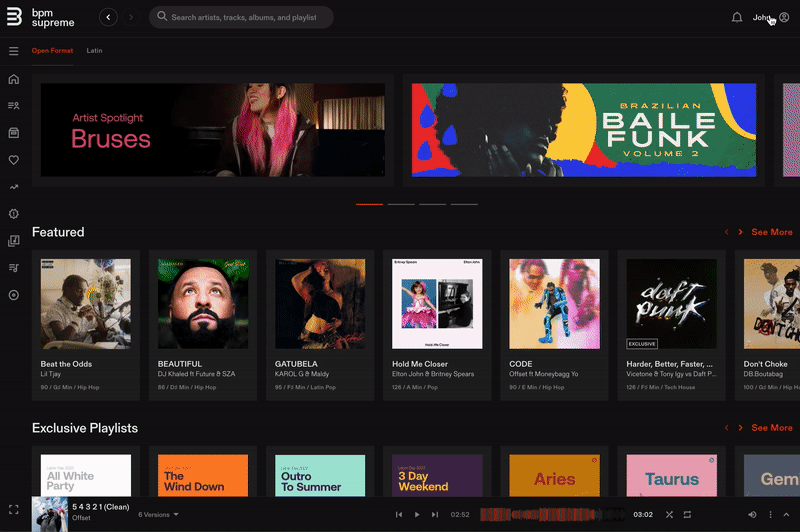Image resolution: width=800 pixels, height=532 pixels.
Task: Open the Beat the Odds album cover
Action: [x=86, y=304]
